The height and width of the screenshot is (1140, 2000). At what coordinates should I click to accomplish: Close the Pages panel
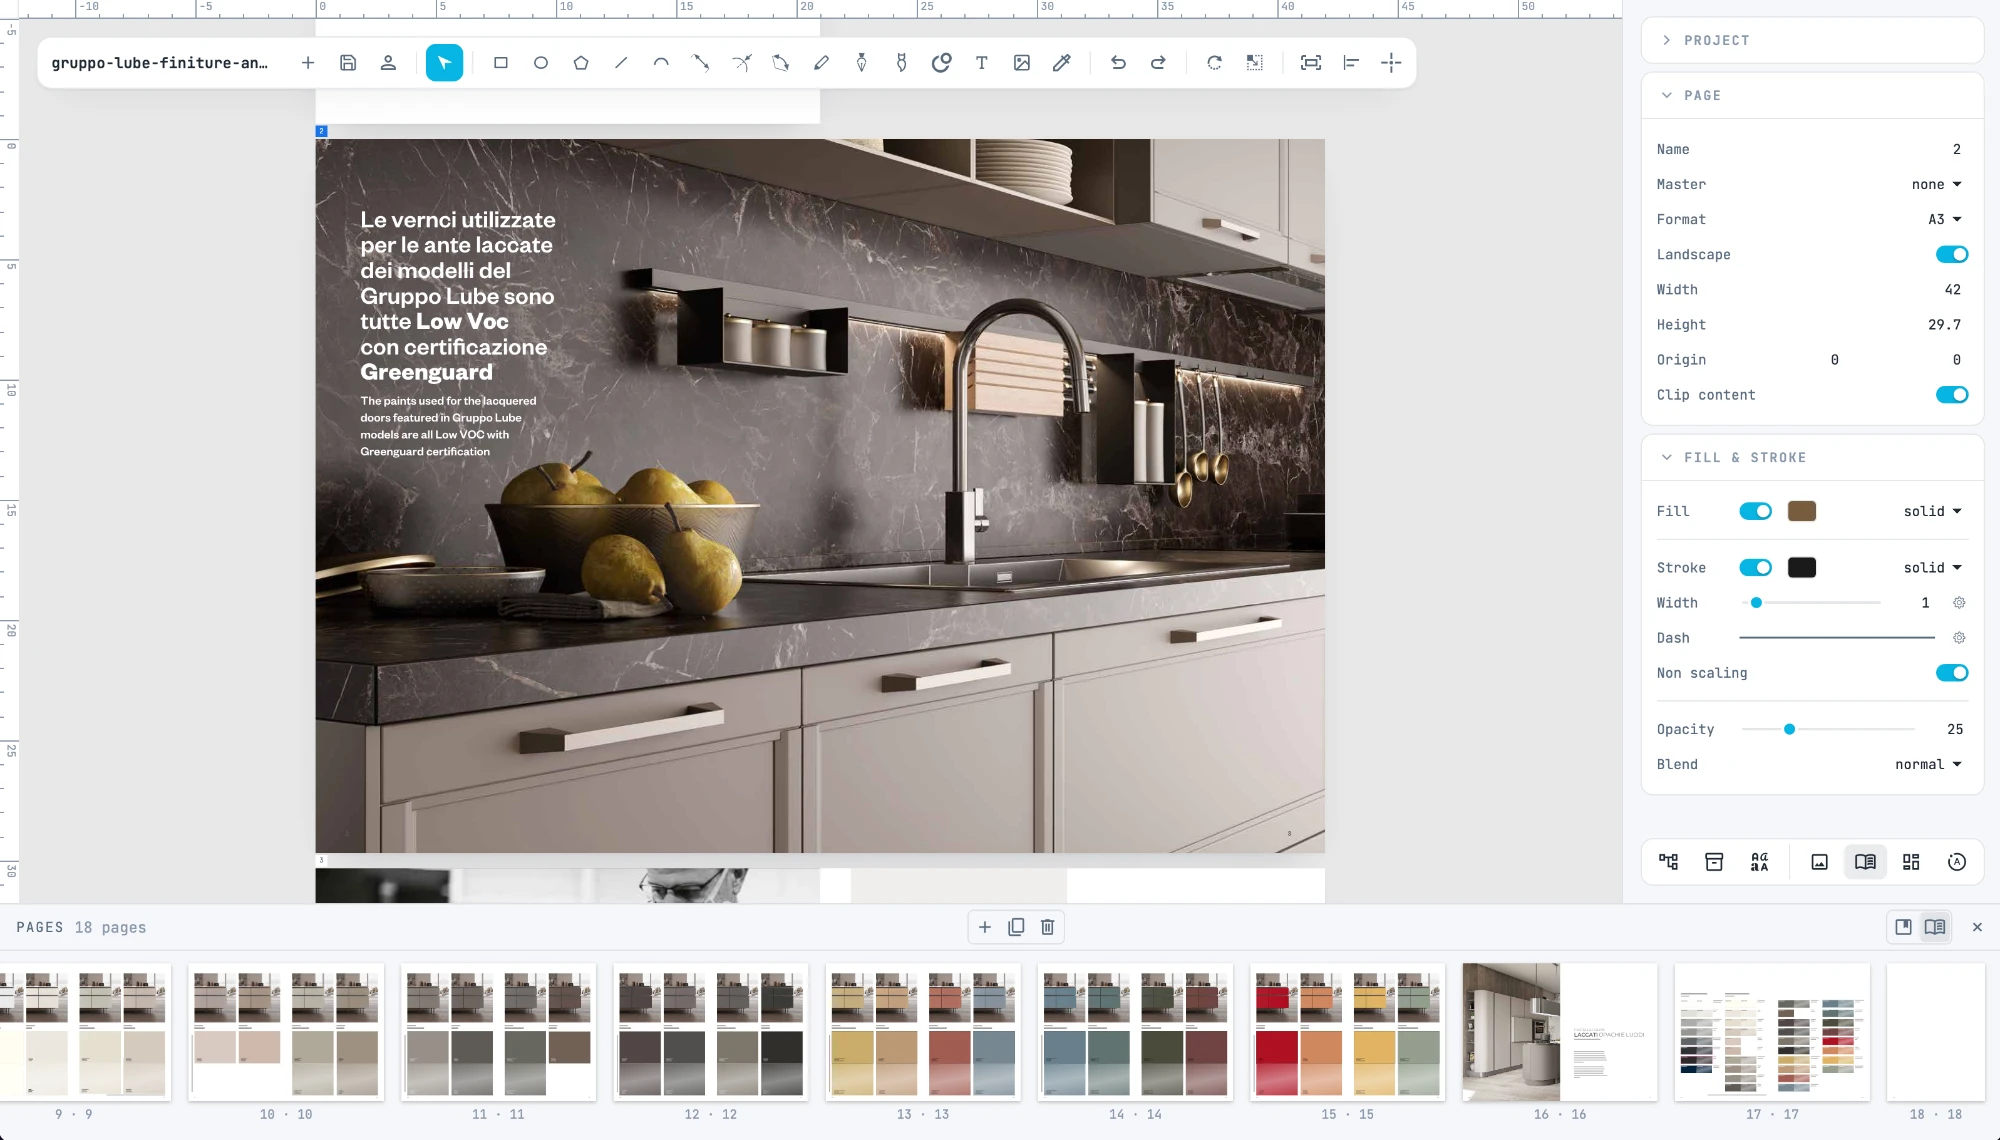click(x=1977, y=927)
